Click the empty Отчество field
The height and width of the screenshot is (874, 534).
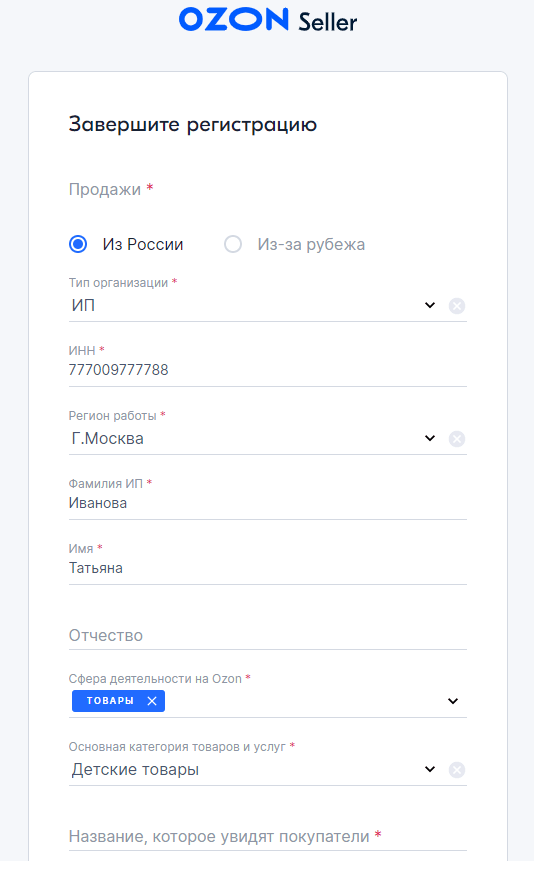pos(268,635)
